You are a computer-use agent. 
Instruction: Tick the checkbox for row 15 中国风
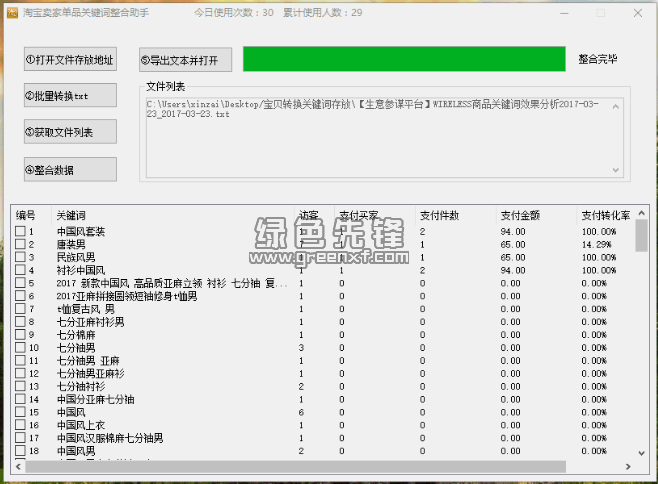(20, 412)
